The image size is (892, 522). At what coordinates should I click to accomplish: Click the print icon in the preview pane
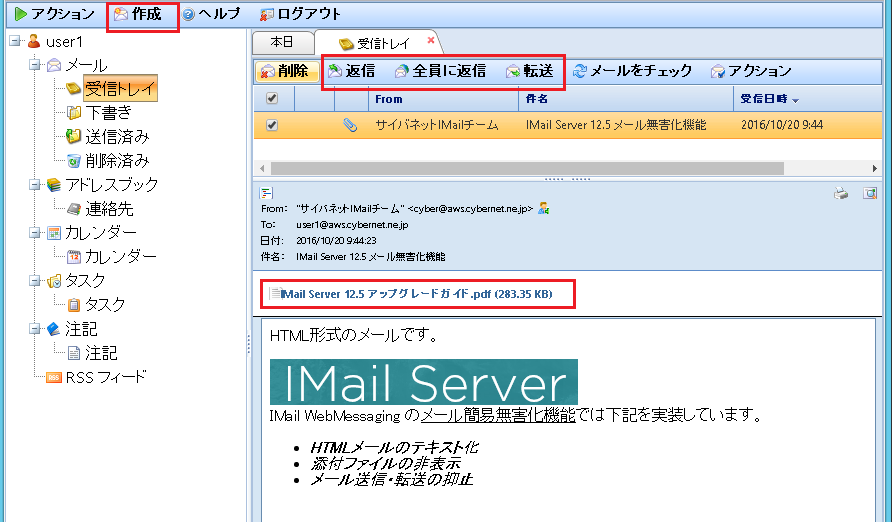click(841, 193)
